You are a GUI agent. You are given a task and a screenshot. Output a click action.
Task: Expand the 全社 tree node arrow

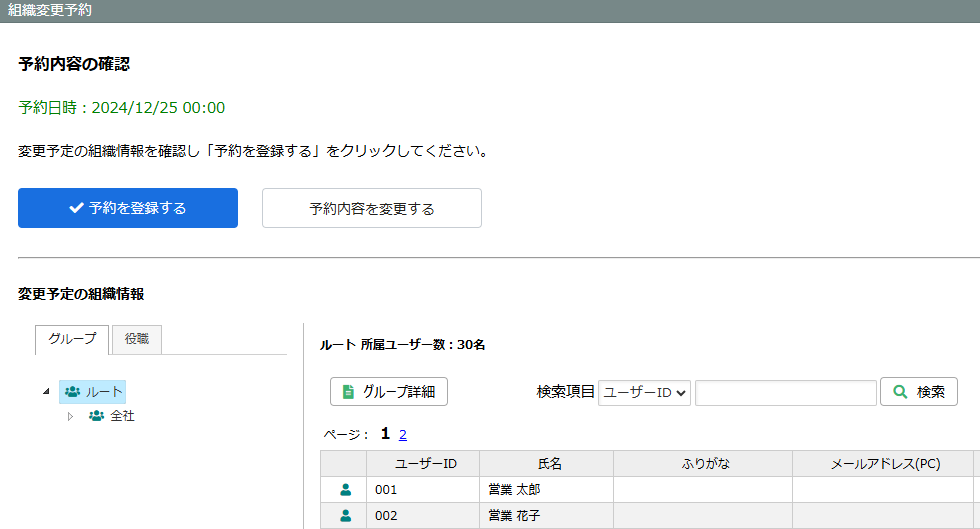tap(70, 416)
